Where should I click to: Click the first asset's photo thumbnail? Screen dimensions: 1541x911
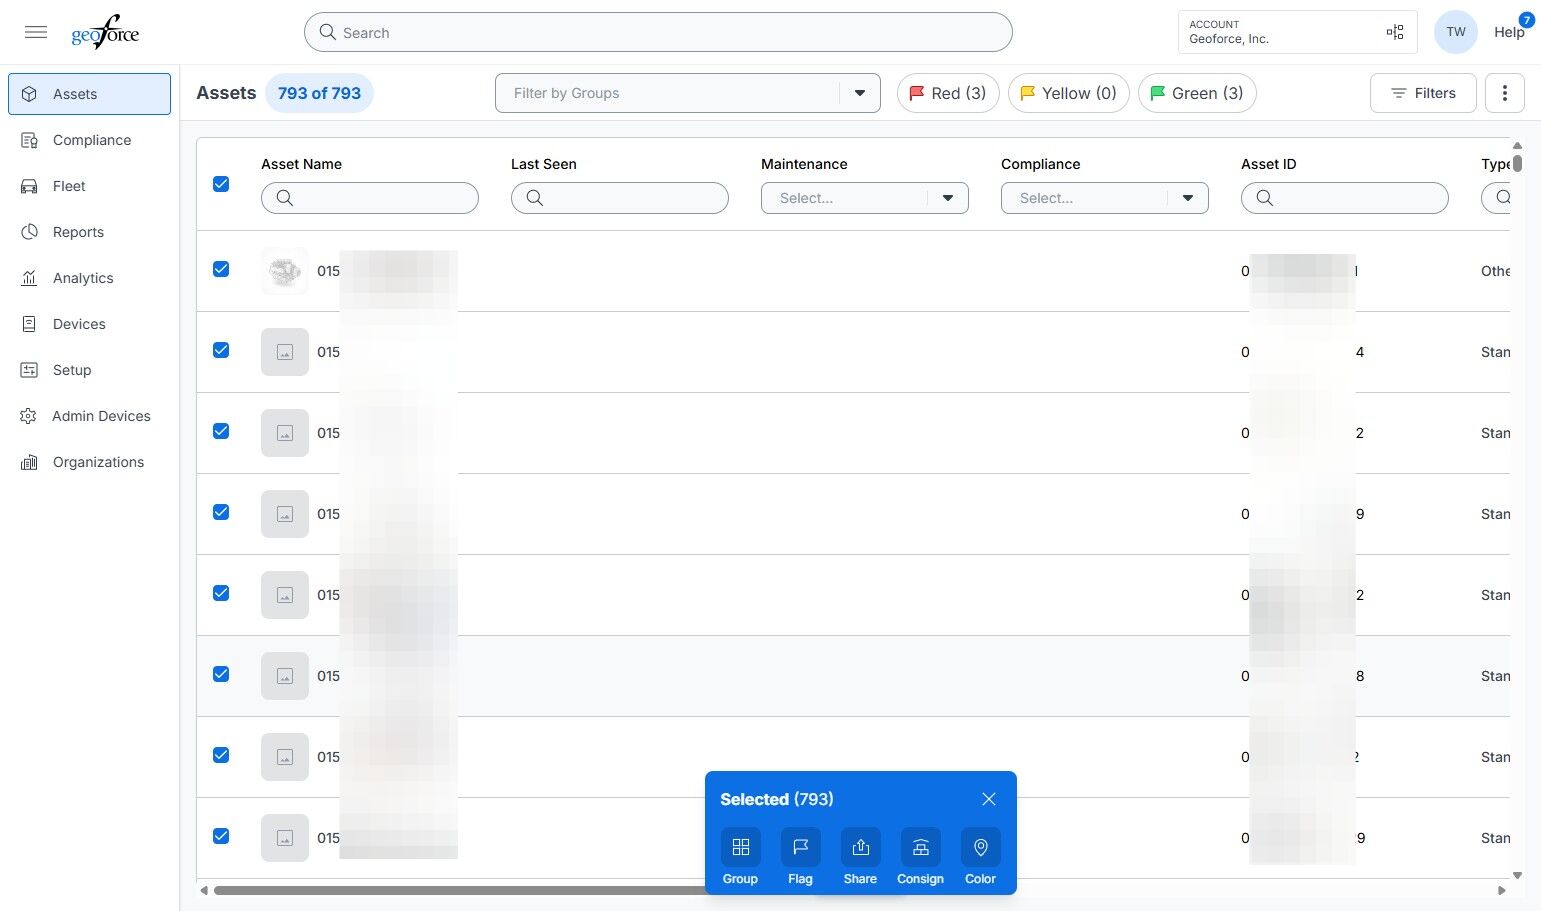[x=285, y=271]
